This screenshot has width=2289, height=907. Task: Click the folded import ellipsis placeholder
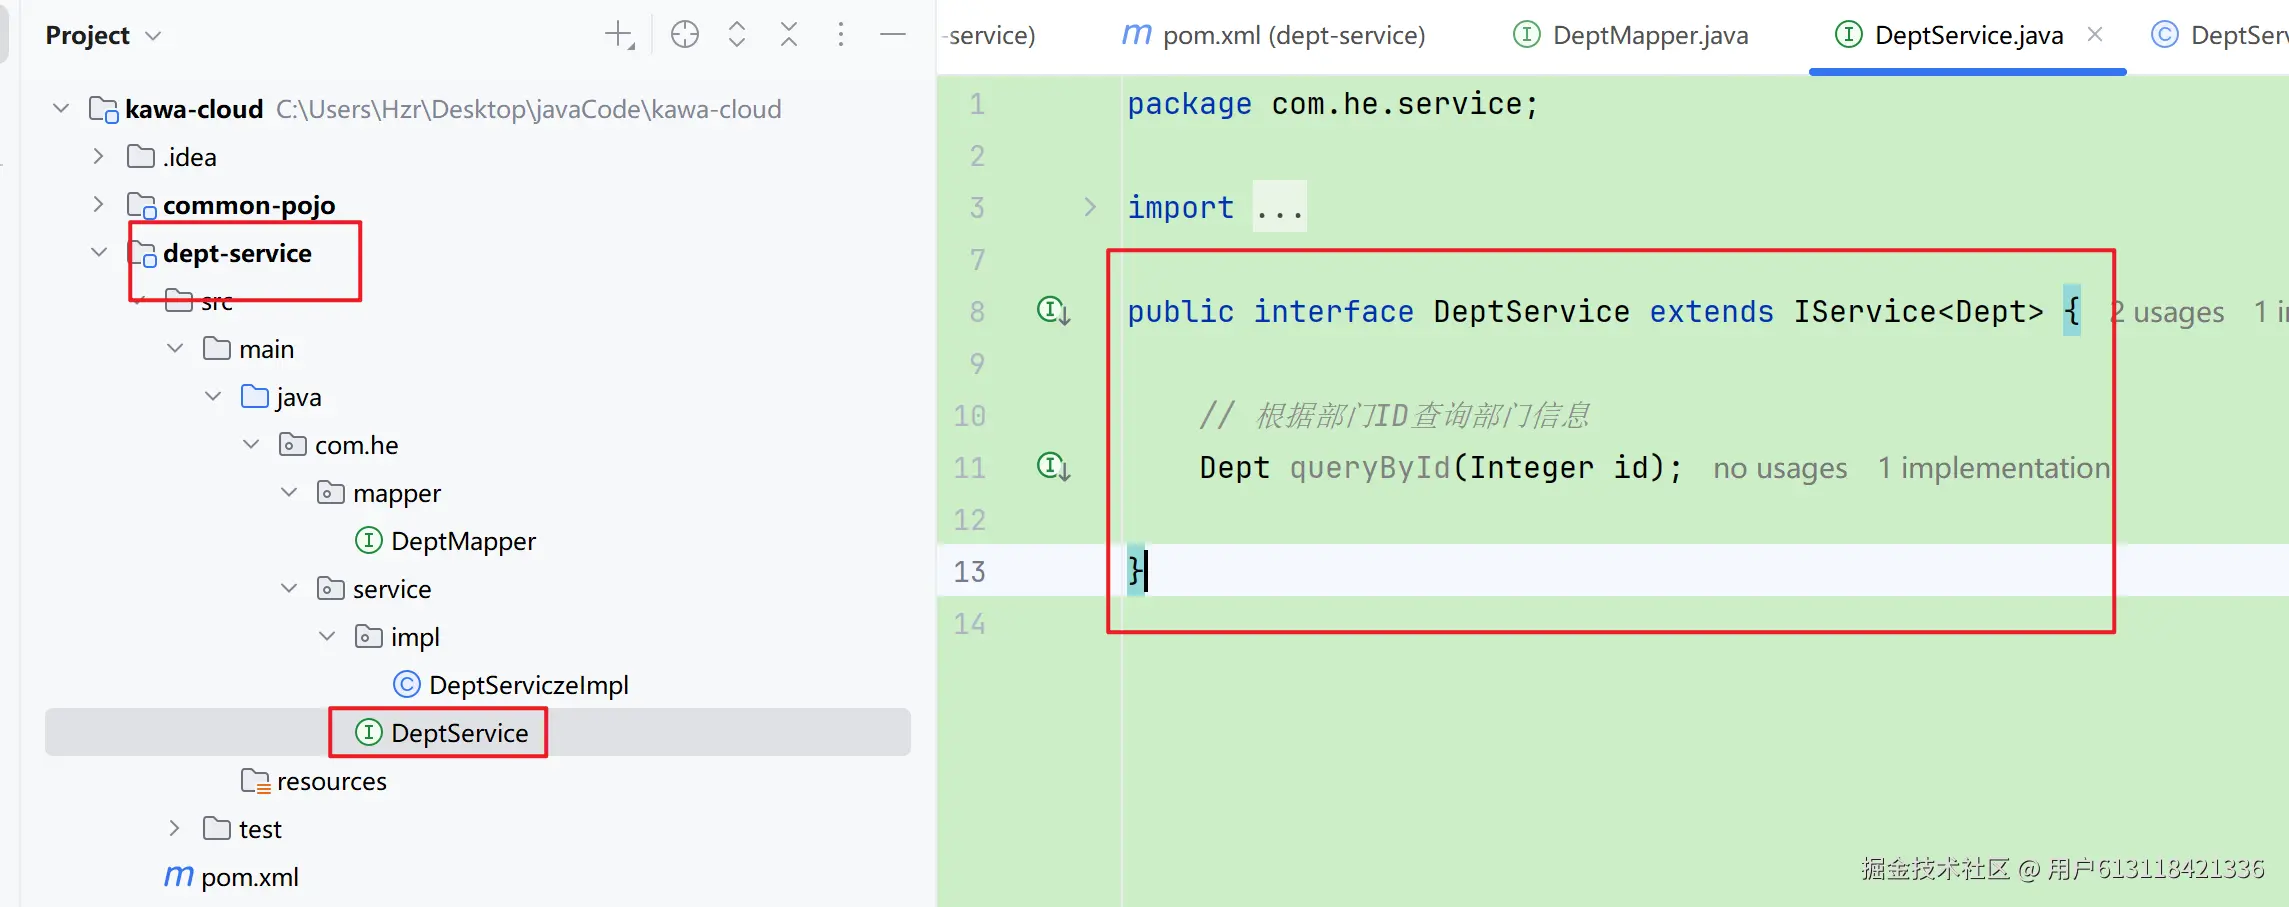pyautogui.click(x=1279, y=207)
